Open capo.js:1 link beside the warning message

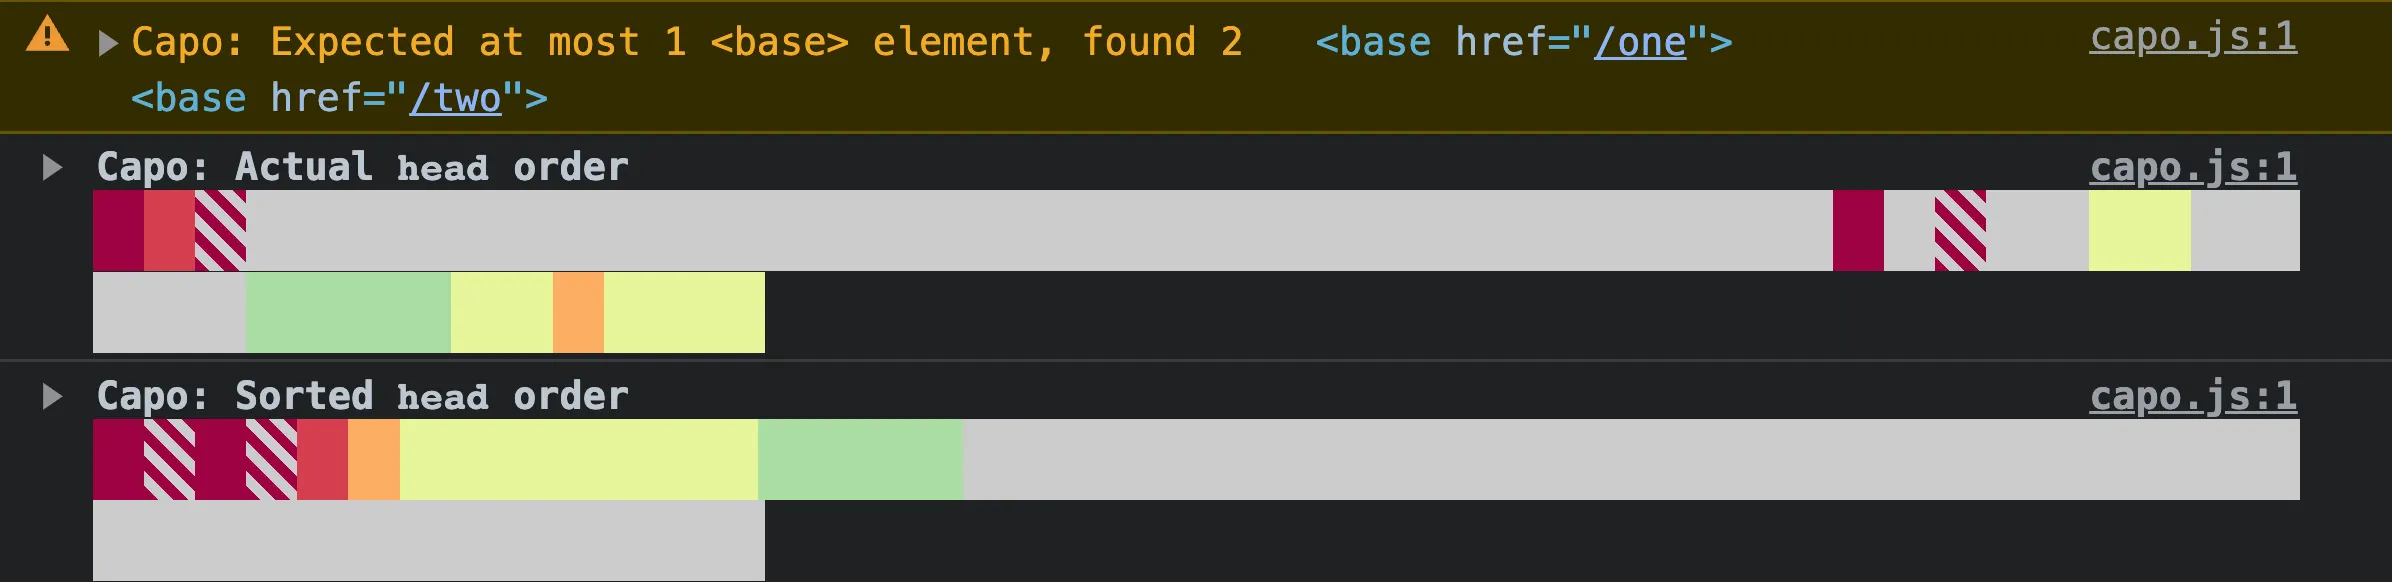pos(2191,38)
